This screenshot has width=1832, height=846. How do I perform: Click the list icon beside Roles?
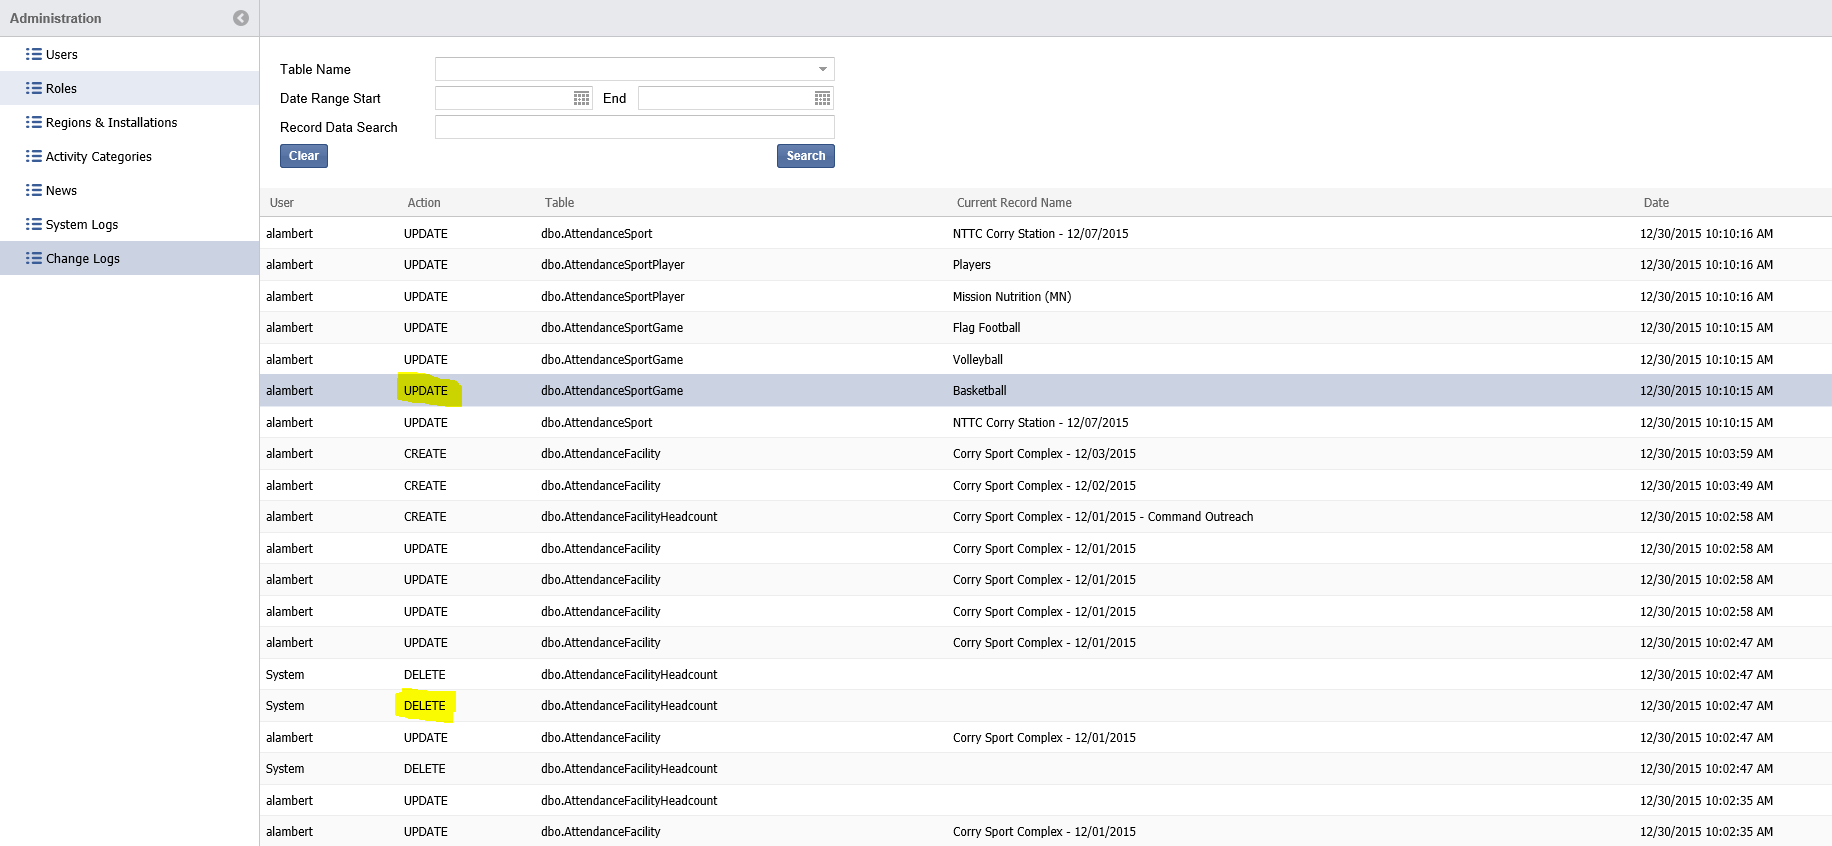pos(34,89)
